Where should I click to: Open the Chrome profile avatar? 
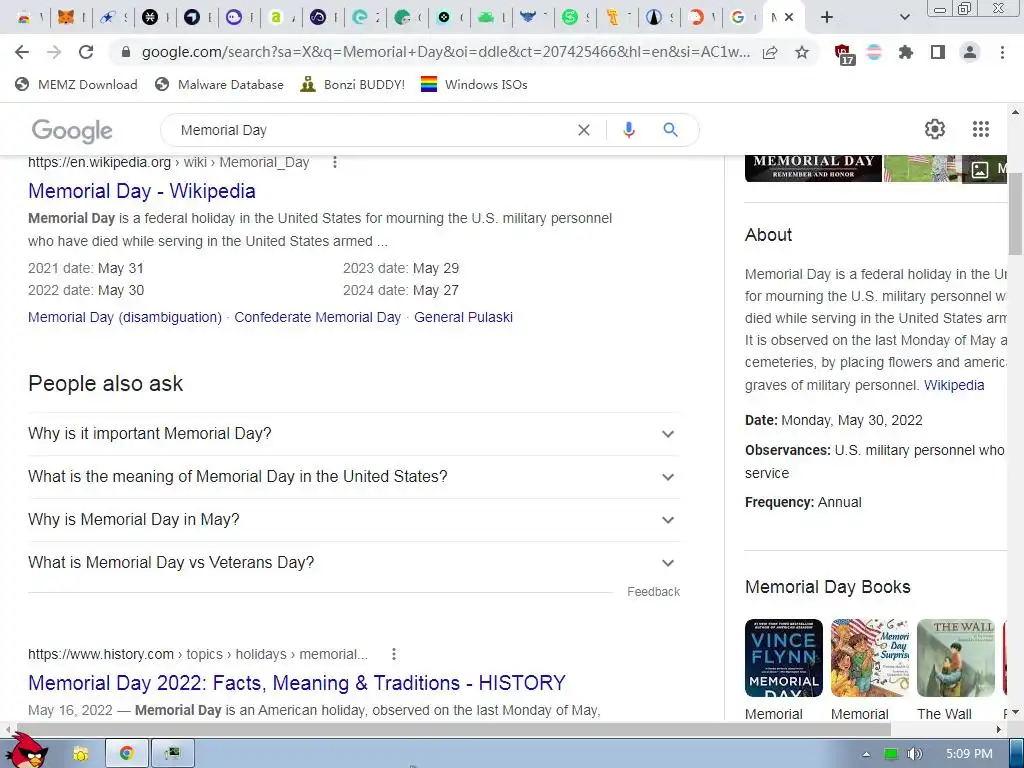click(x=970, y=52)
